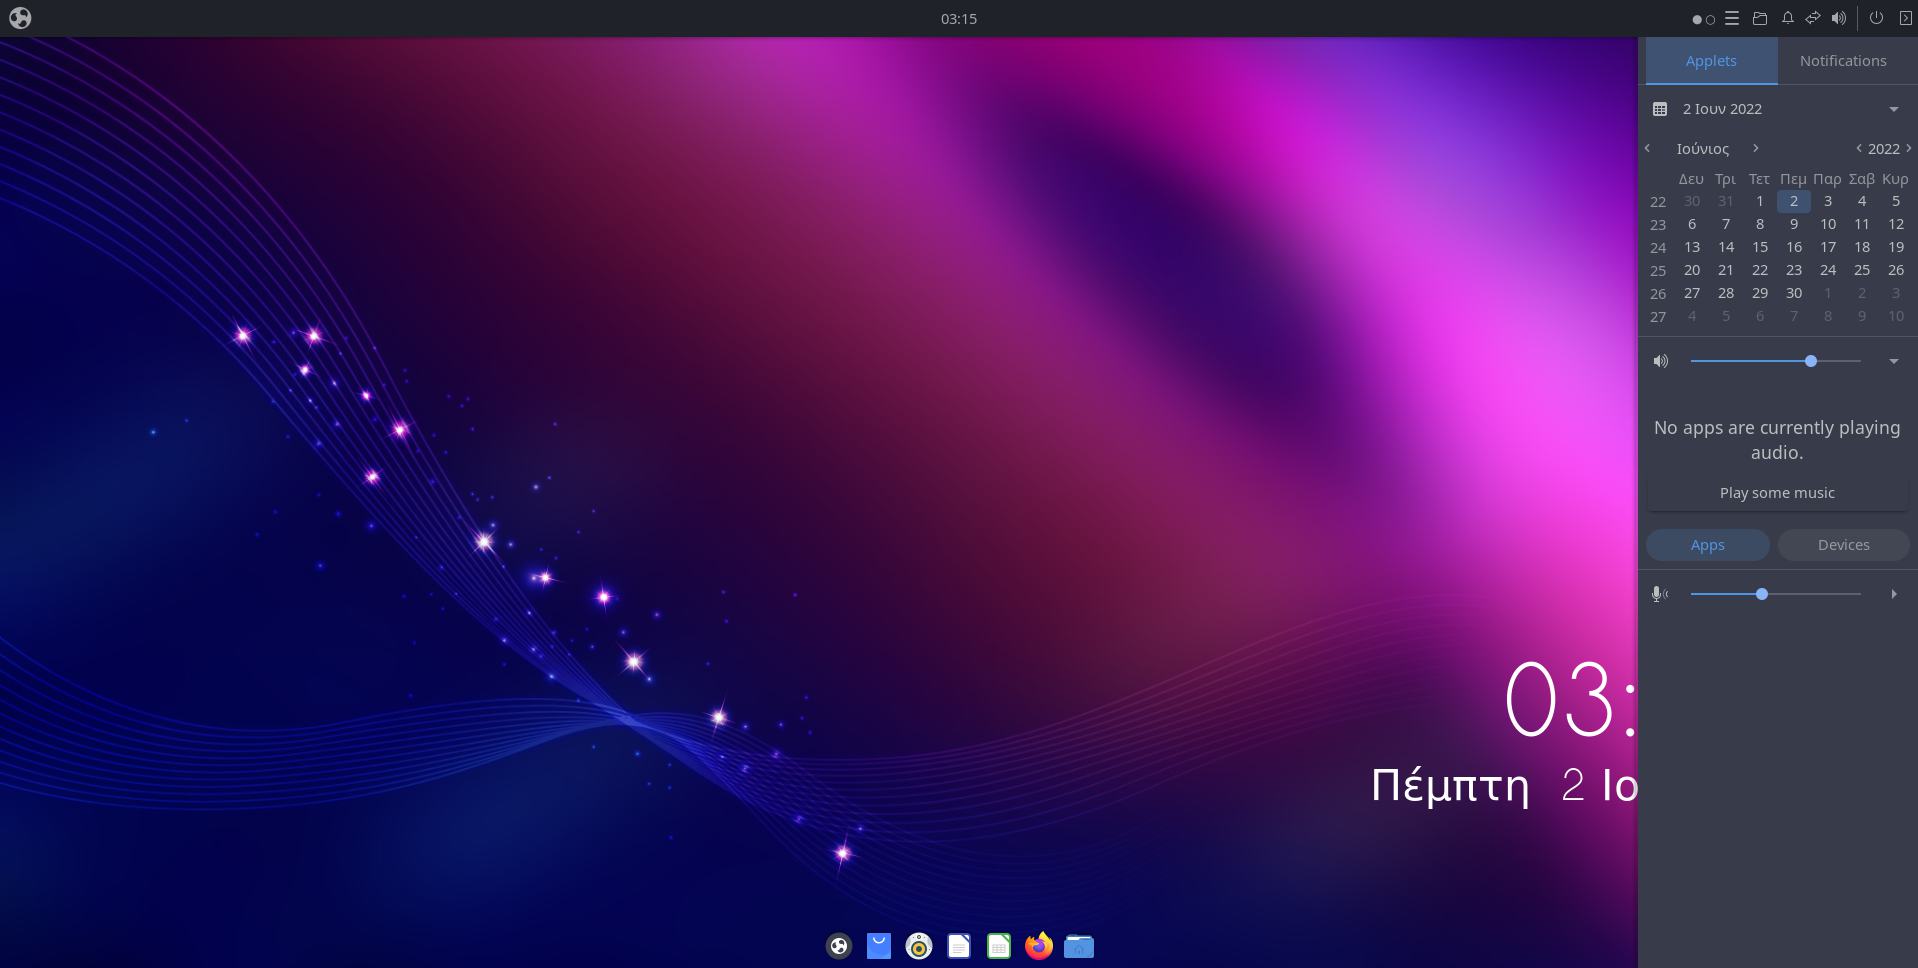Open the Rhythmbox music player icon
The width and height of the screenshot is (1918, 968).
click(919, 946)
